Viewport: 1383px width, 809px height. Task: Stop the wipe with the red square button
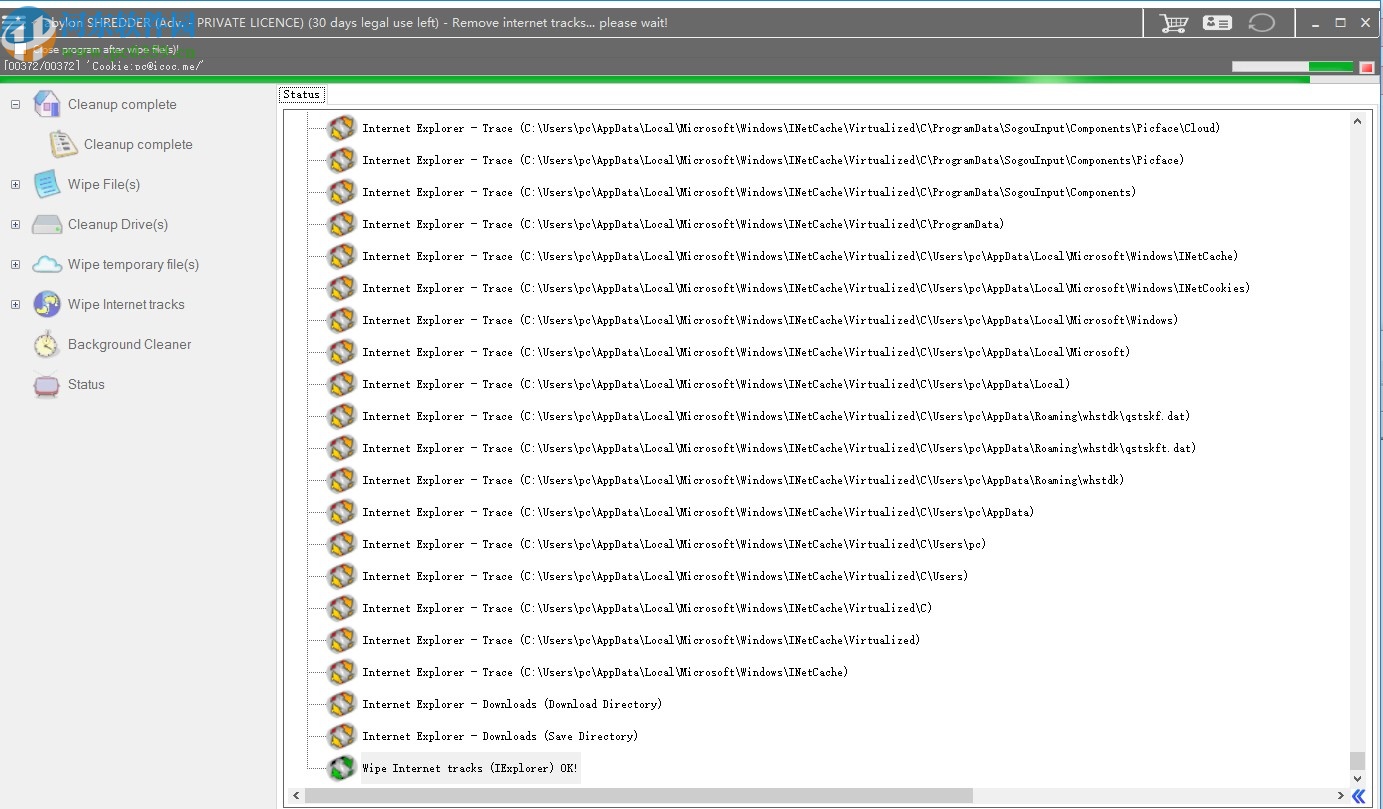[x=1366, y=67]
